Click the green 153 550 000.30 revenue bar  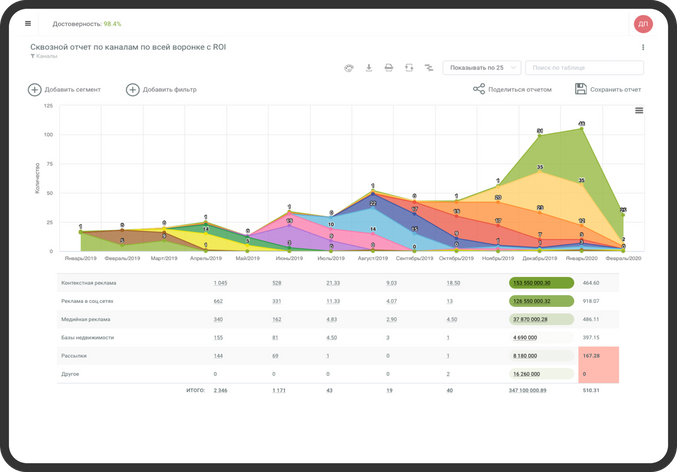[540, 283]
